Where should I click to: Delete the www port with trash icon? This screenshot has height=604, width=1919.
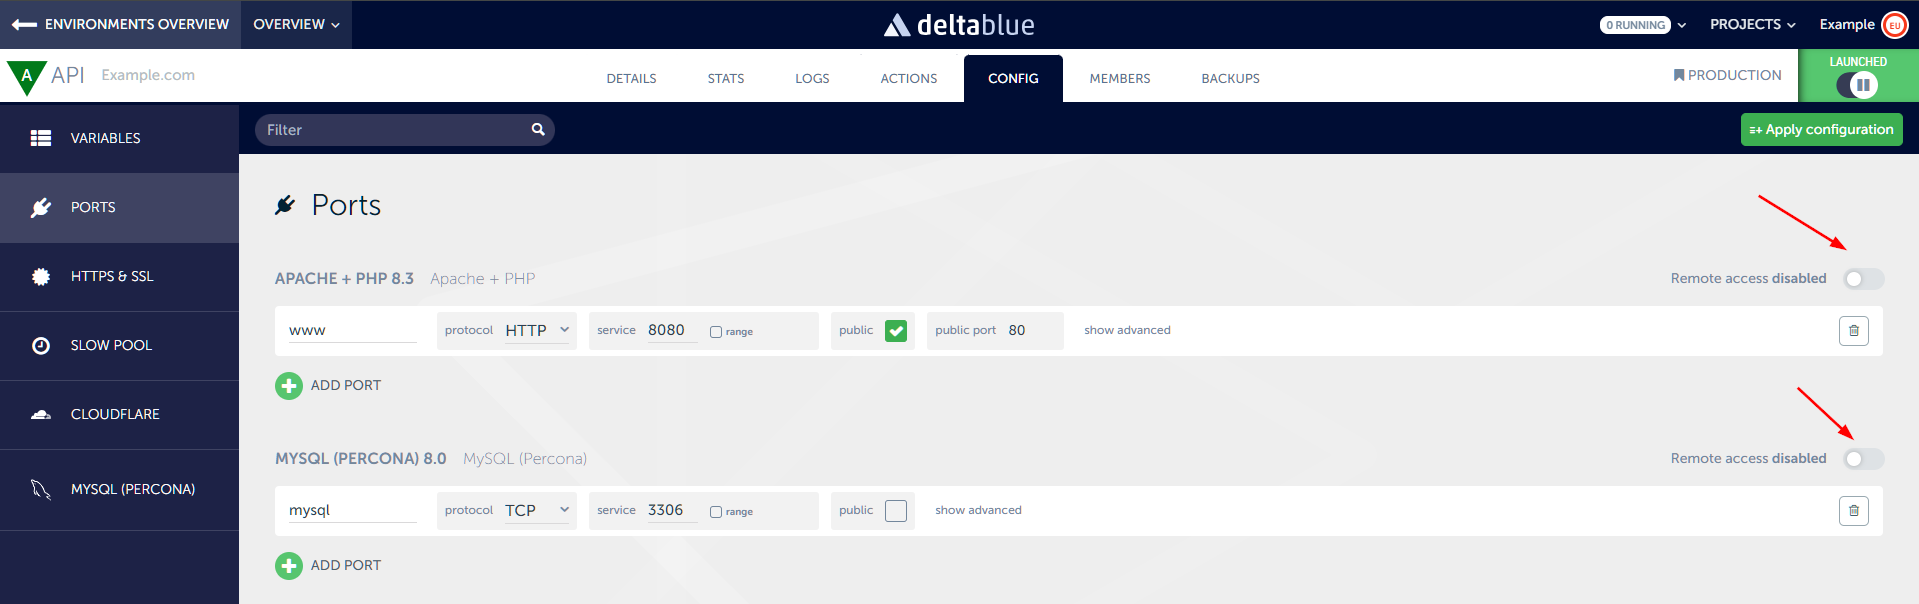pos(1853,331)
